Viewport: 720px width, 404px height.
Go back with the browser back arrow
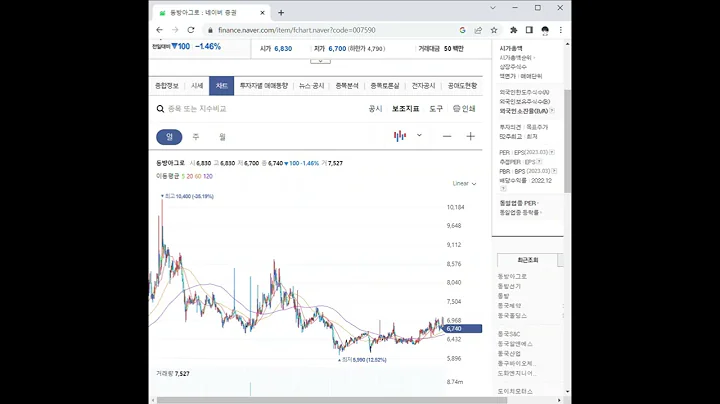[x=159, y=30]
